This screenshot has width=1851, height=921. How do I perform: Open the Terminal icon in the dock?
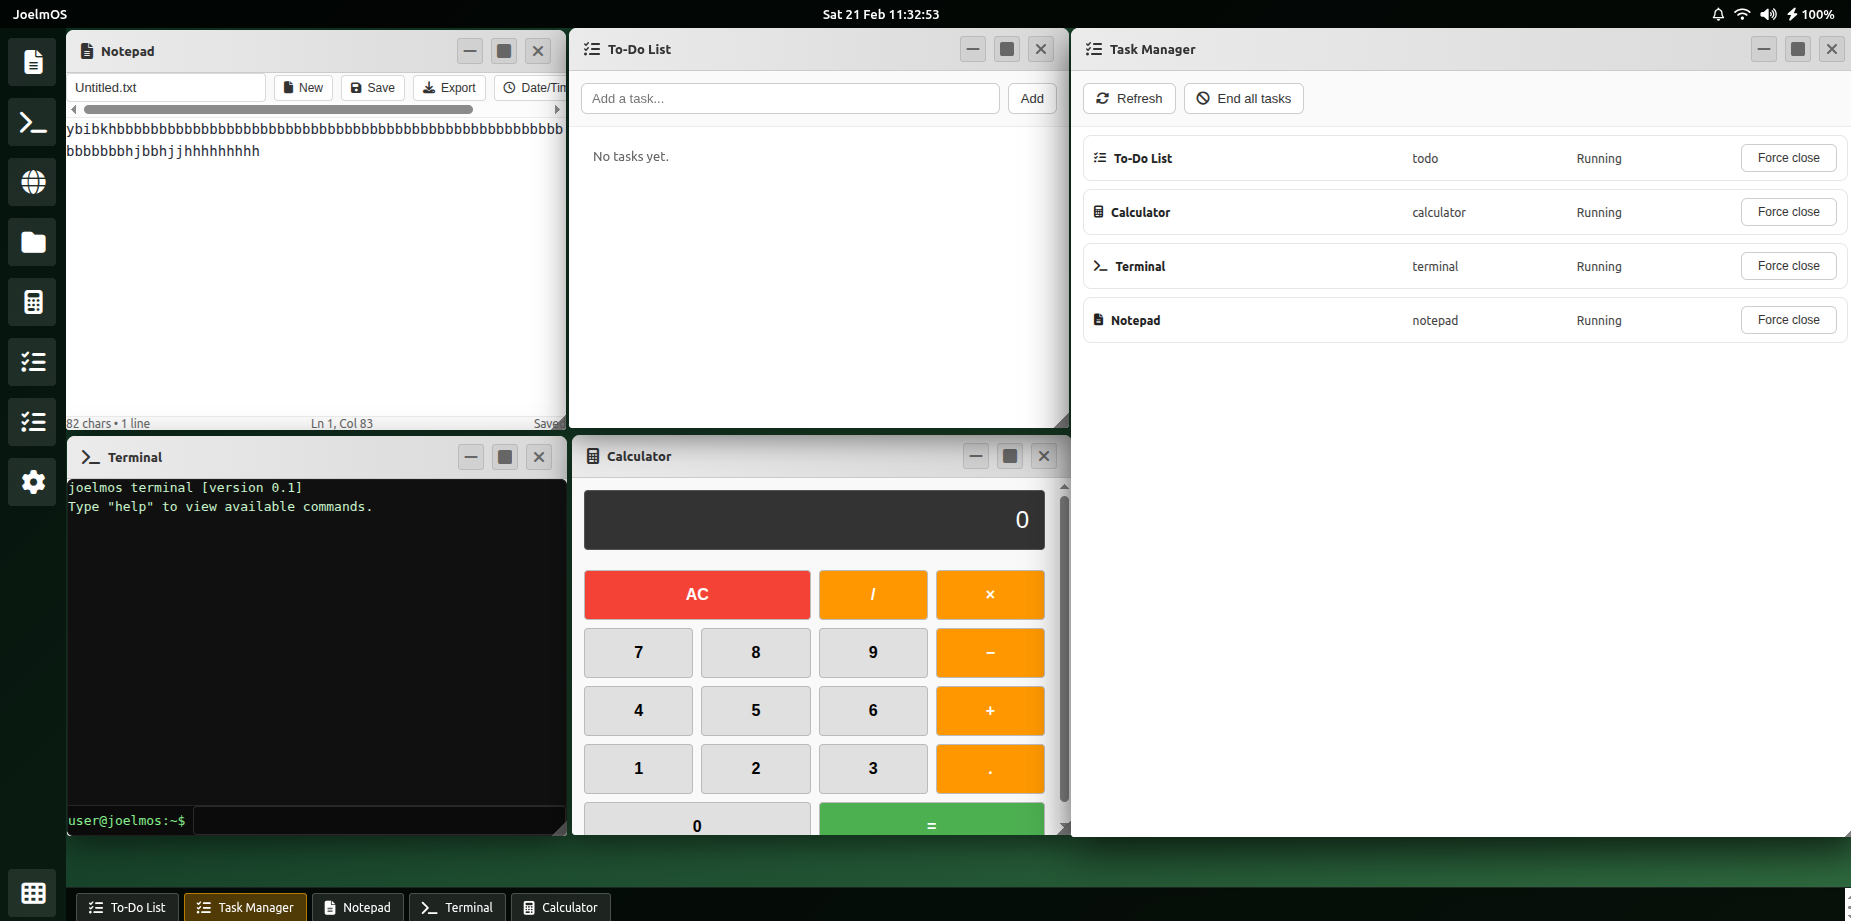[x=33, y=123]
